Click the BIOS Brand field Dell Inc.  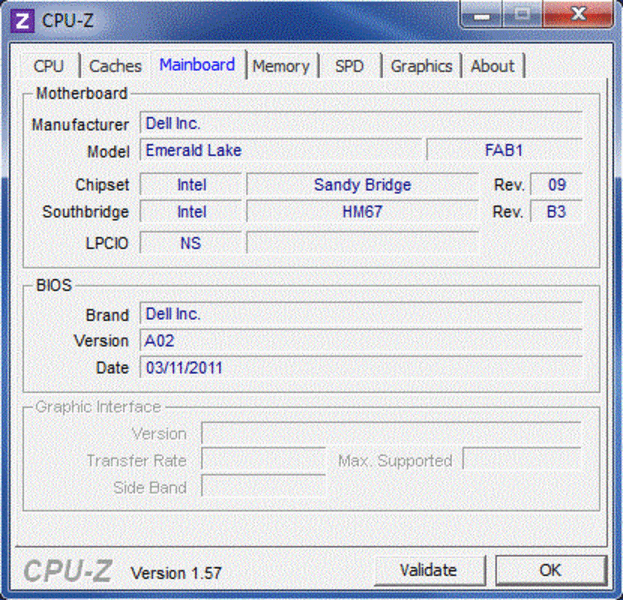[361, 314]
